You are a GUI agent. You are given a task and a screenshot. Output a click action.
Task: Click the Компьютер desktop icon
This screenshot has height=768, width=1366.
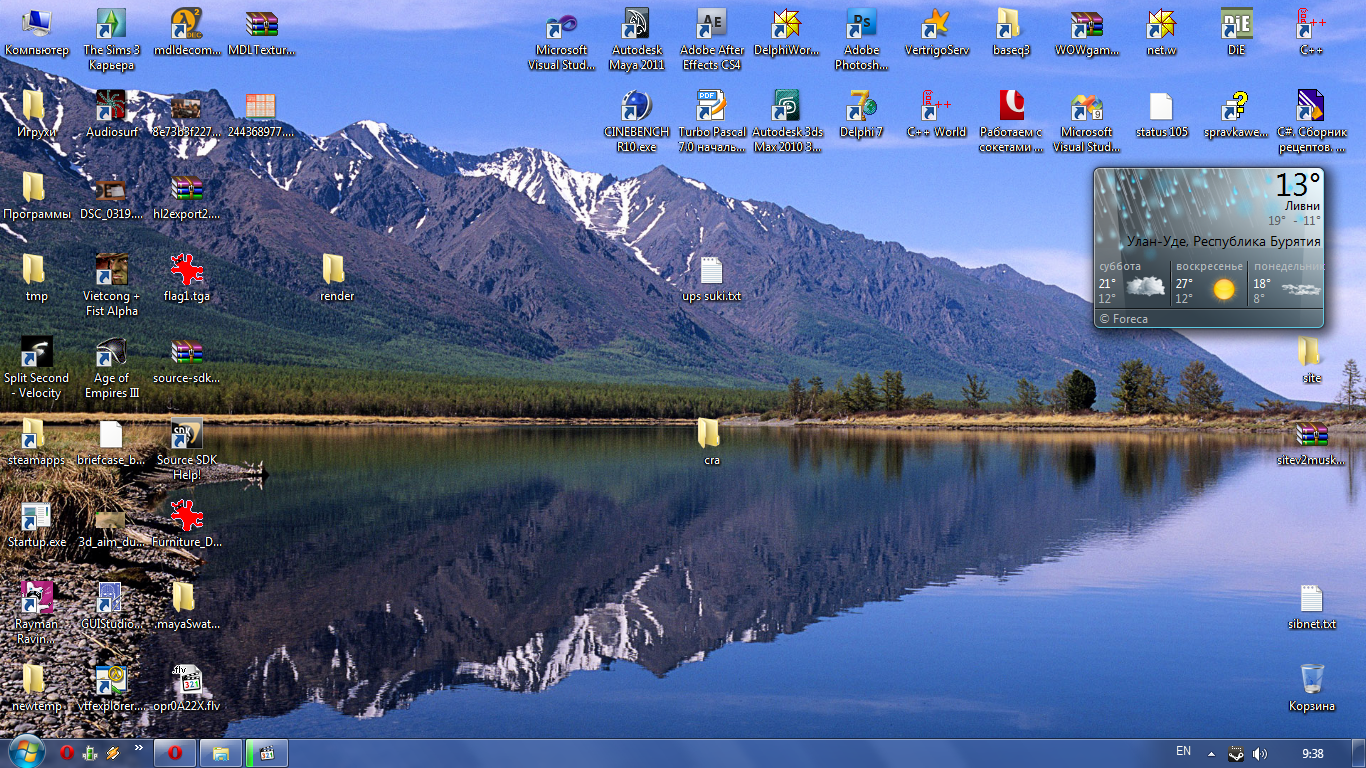pyautogui.click(x=36, y=24)
